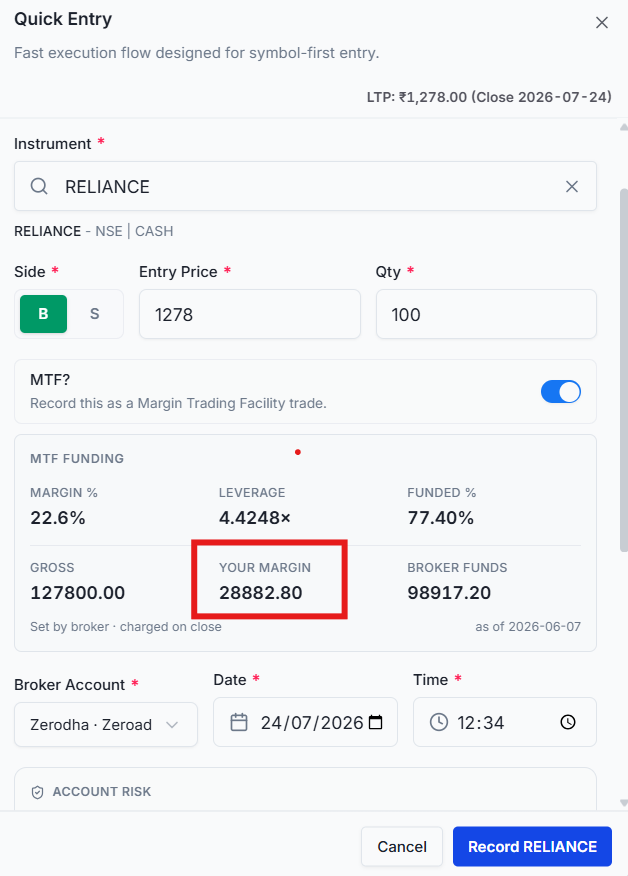This screenshot has width=628, height=876.
Task: Clear the RELIANCE instrument selection
Action: [x=572, y=187]
